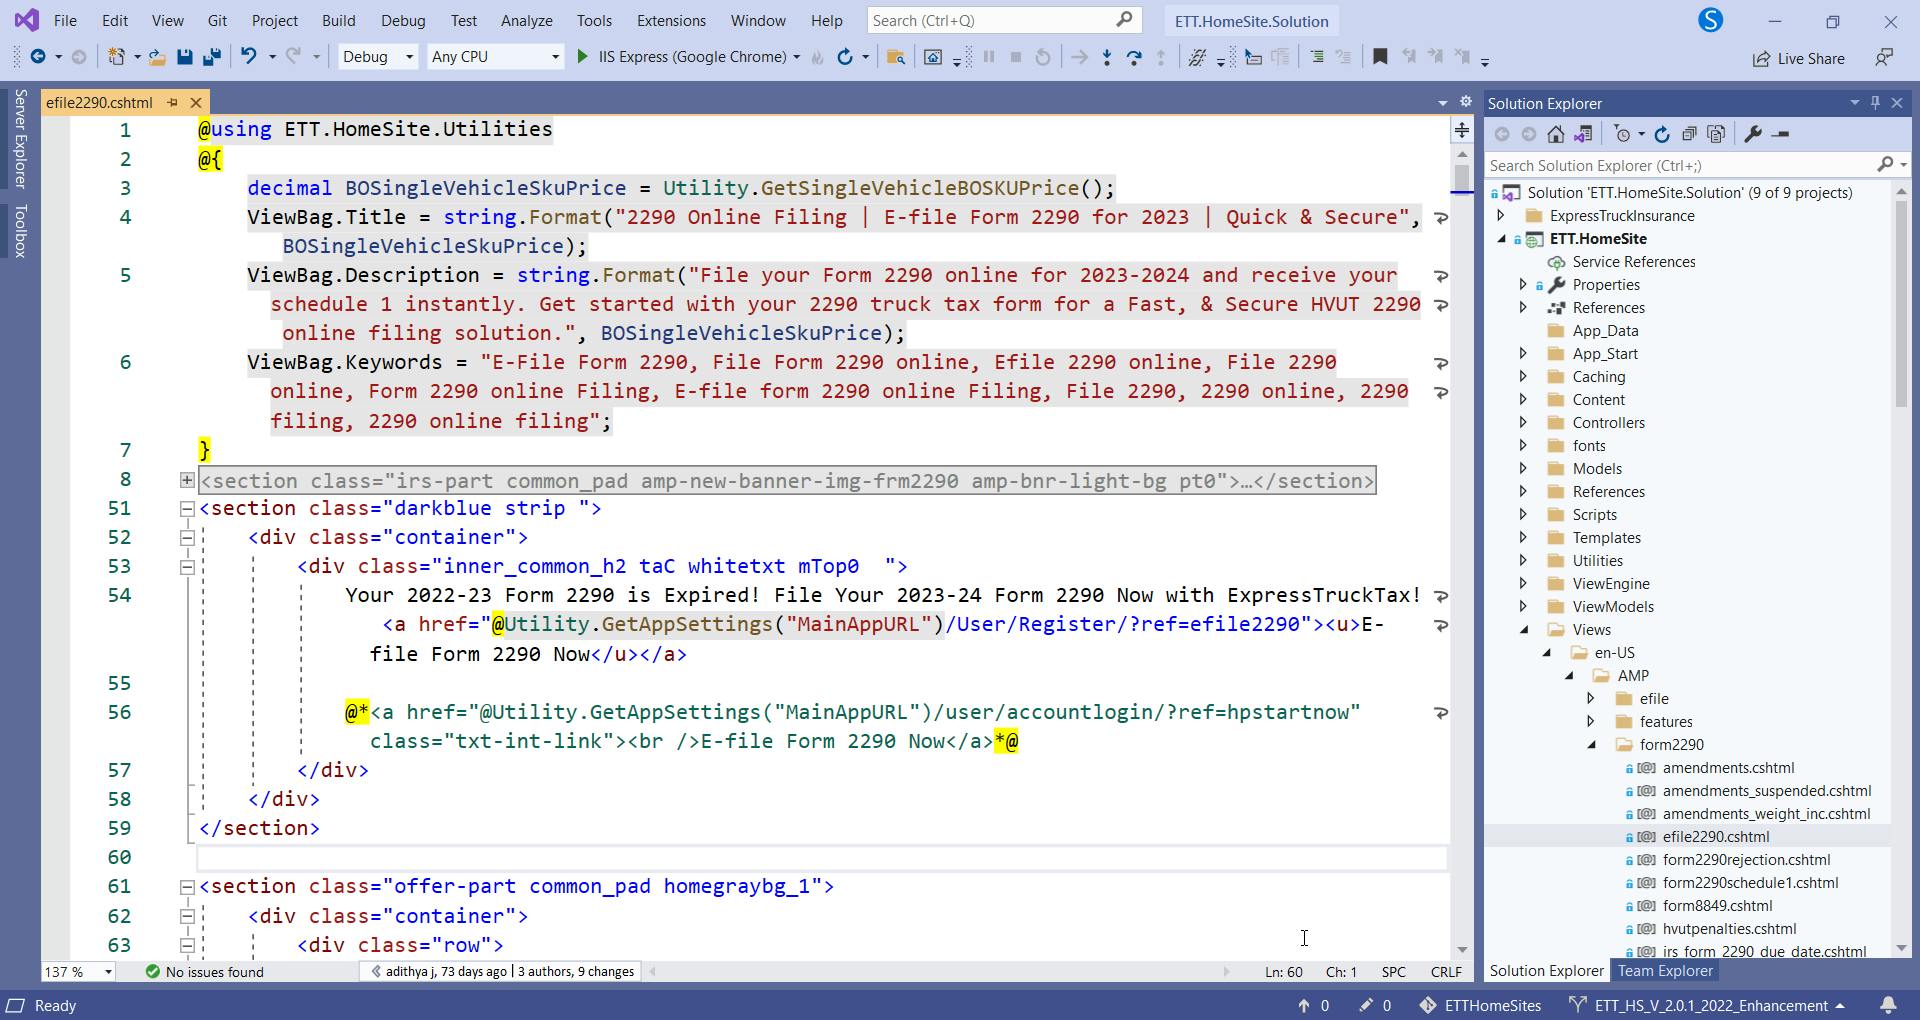Open Properties with the wrench icon in Solution Explorer

point(1753,134)
